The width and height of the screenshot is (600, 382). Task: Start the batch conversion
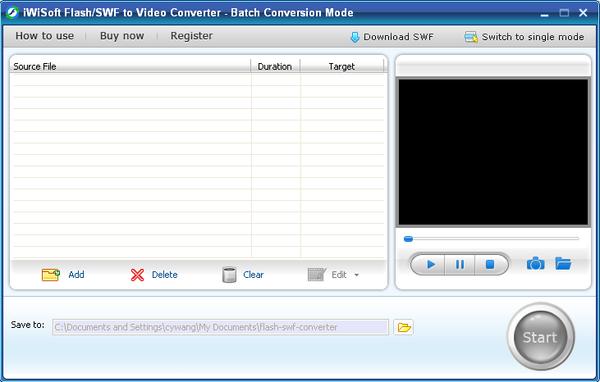pyautogui.click(x=540, y=337)
